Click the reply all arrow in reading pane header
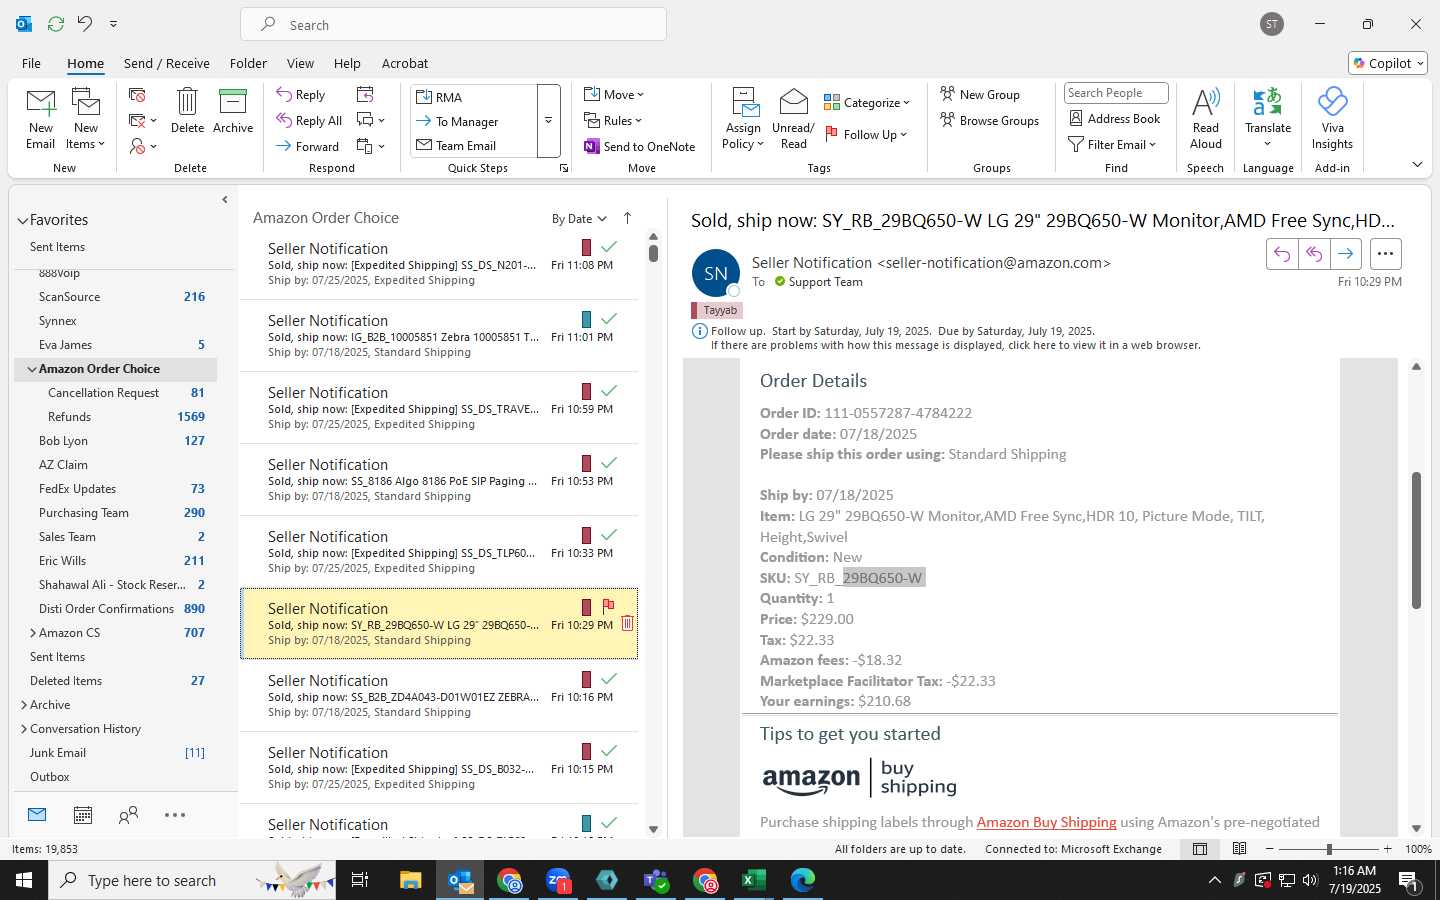 [x=1314, y=254]
